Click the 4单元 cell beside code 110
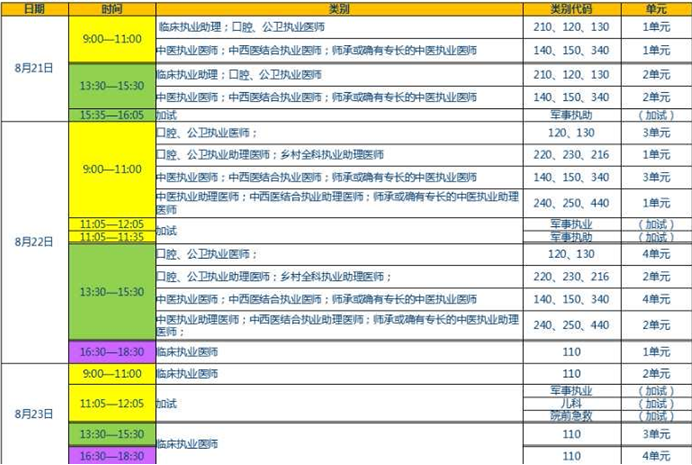The image size is (692, 465). [x=656, y=455]
